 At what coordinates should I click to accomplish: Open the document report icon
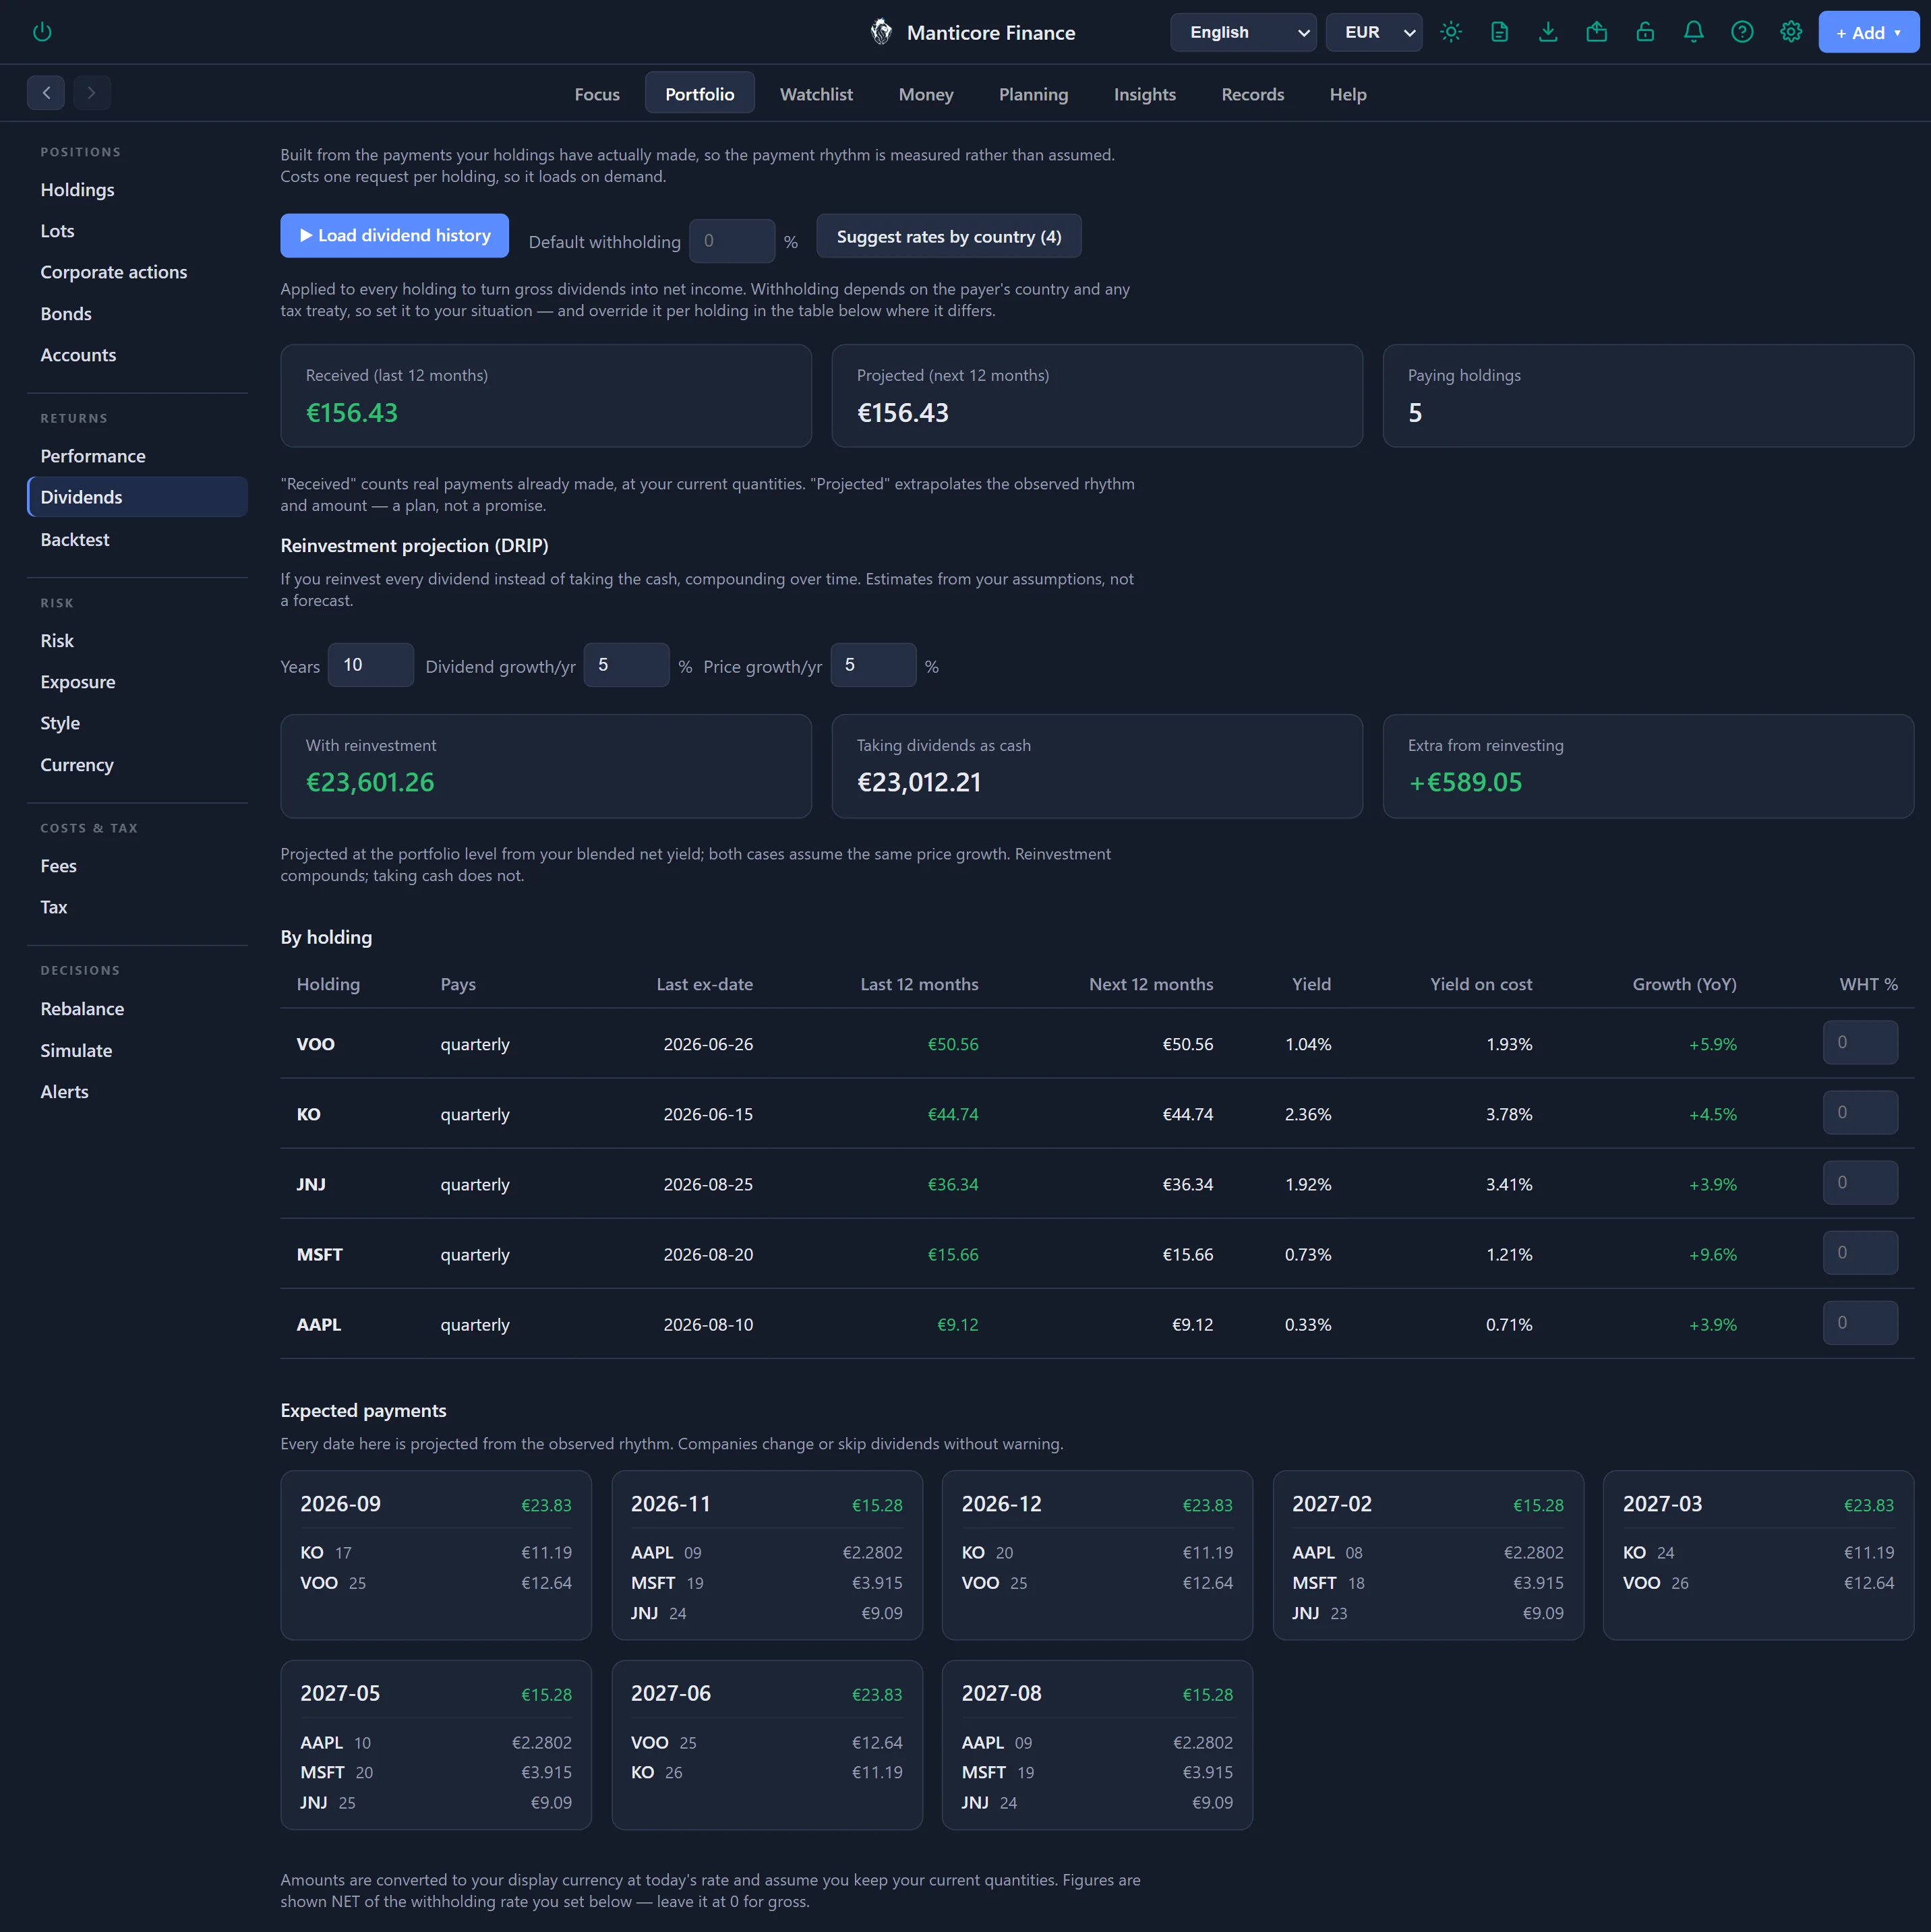click(x=1499, y=32)
